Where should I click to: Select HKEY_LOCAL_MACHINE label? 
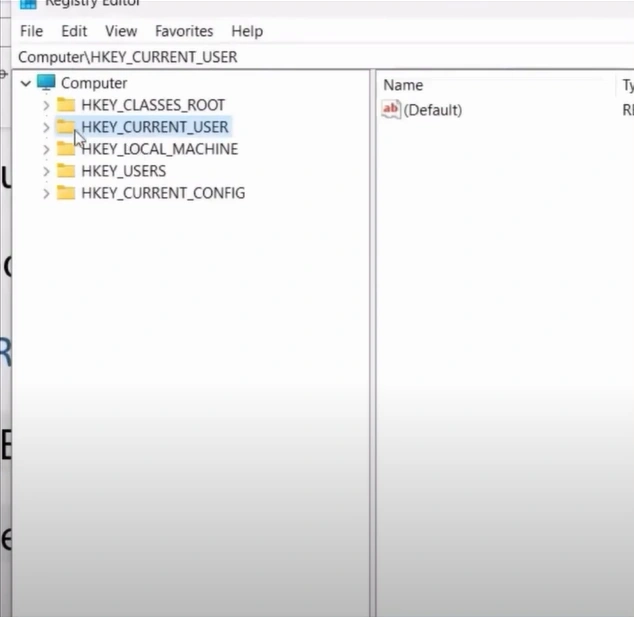pos(160,149)
